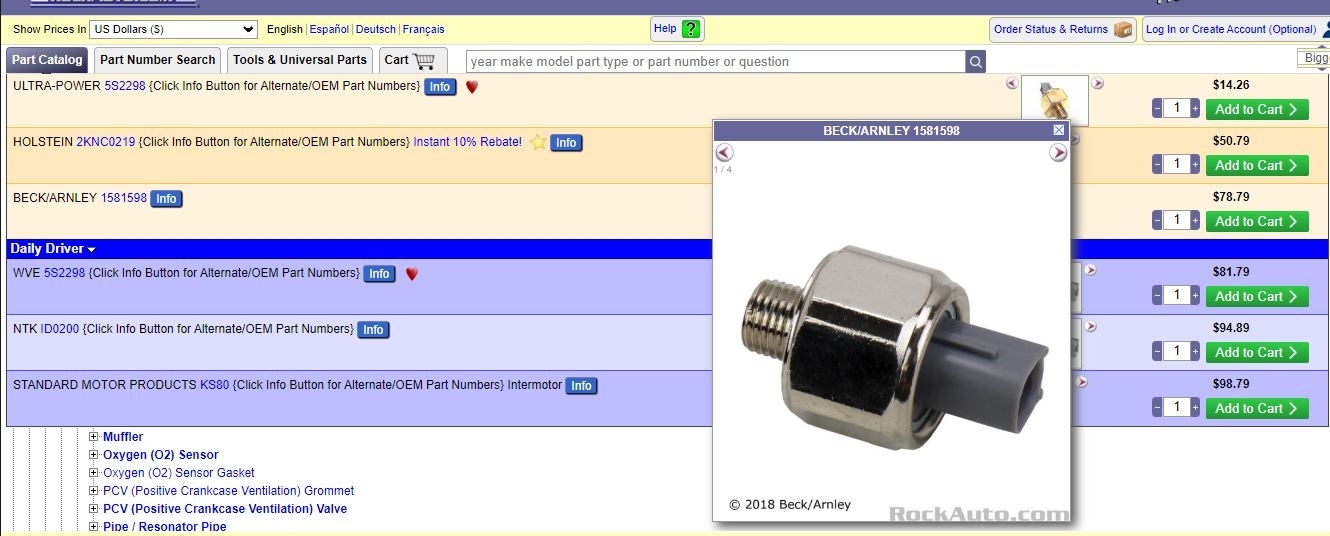Switch to the Part Catalog tab
This screenshot has height=536, width=1330.
pos(48,60)
